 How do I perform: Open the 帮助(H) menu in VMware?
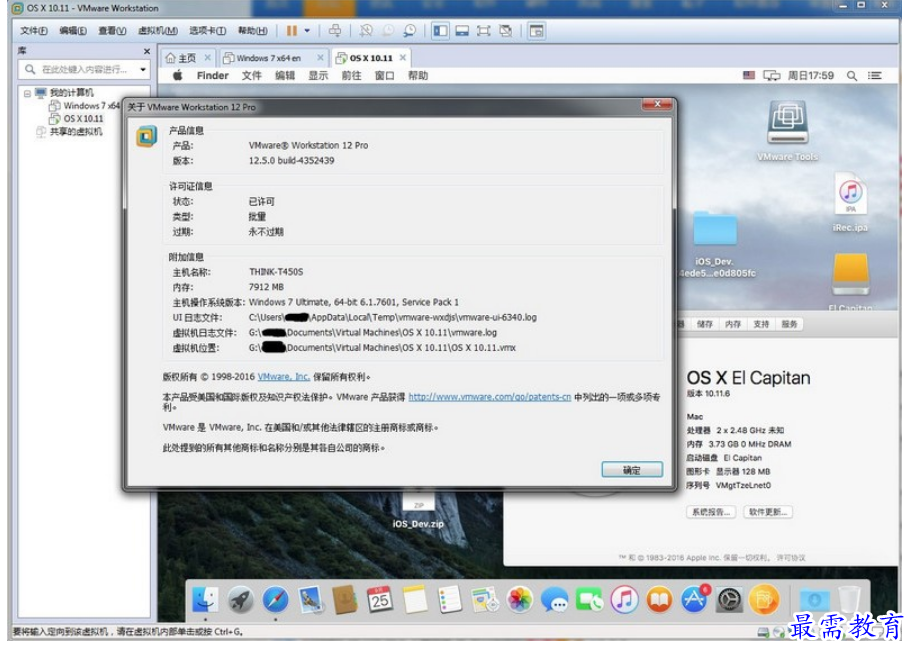[252, 30]
